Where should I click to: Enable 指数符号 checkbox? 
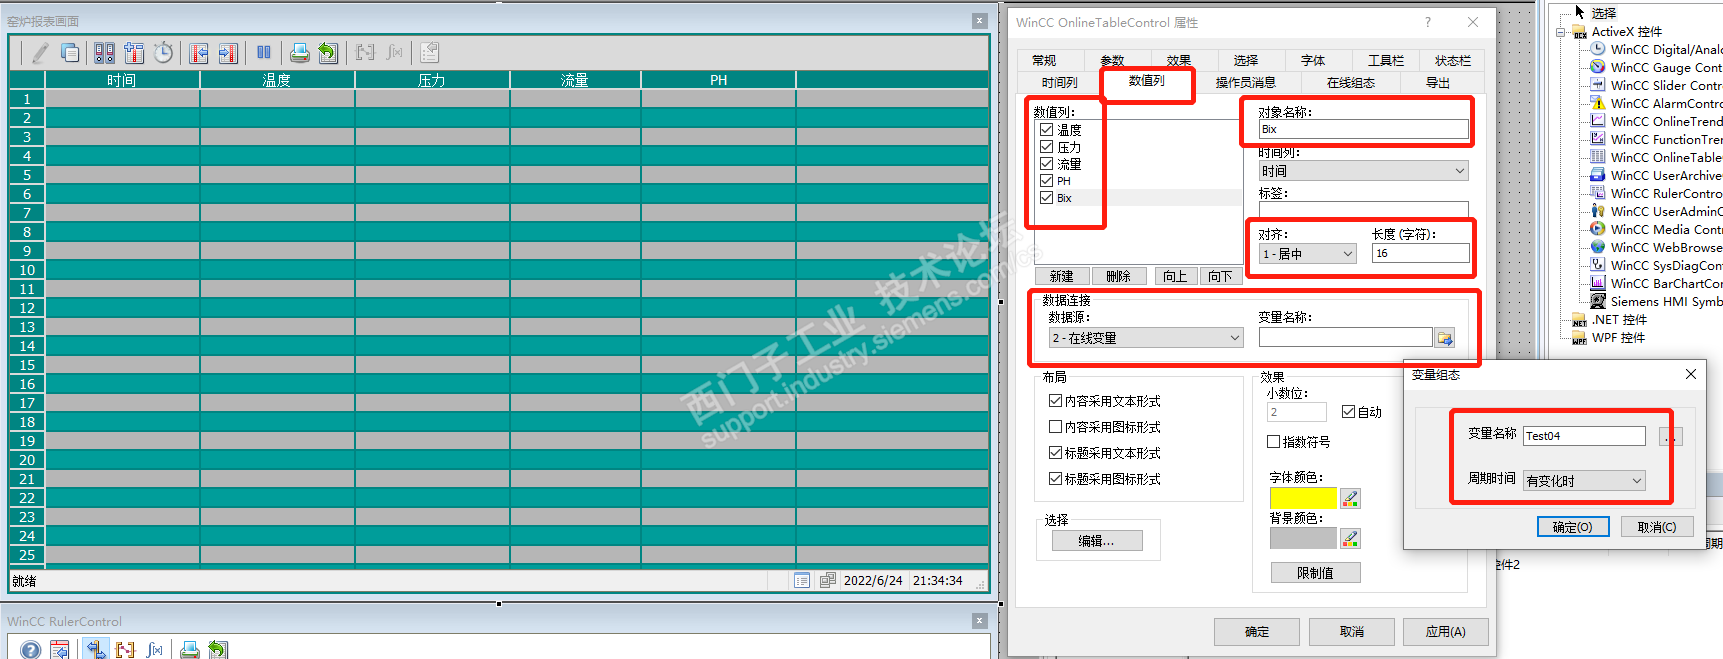click(x=1273, y=441)
